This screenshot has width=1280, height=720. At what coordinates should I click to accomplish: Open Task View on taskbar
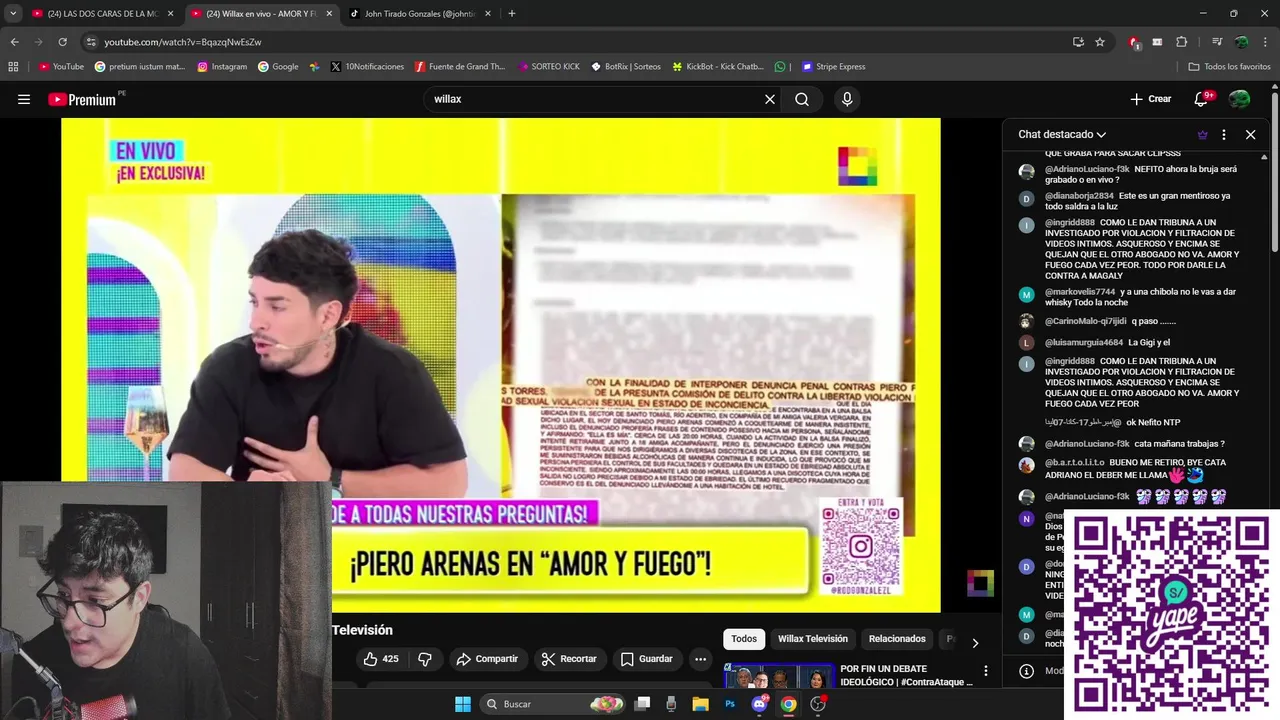(642, 704)
